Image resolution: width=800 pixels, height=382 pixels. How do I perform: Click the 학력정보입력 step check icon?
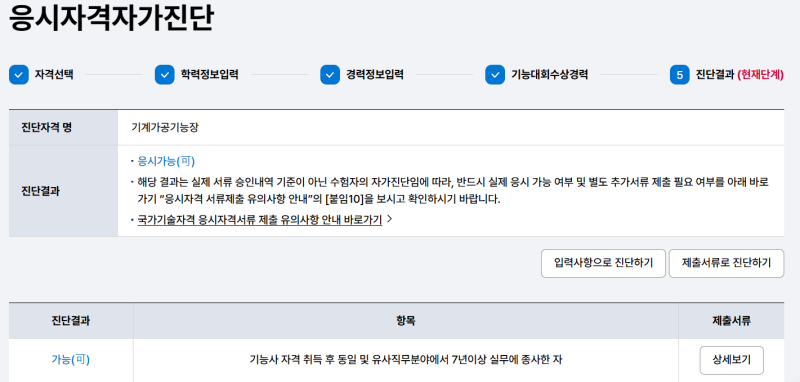[x=164, y=75]
